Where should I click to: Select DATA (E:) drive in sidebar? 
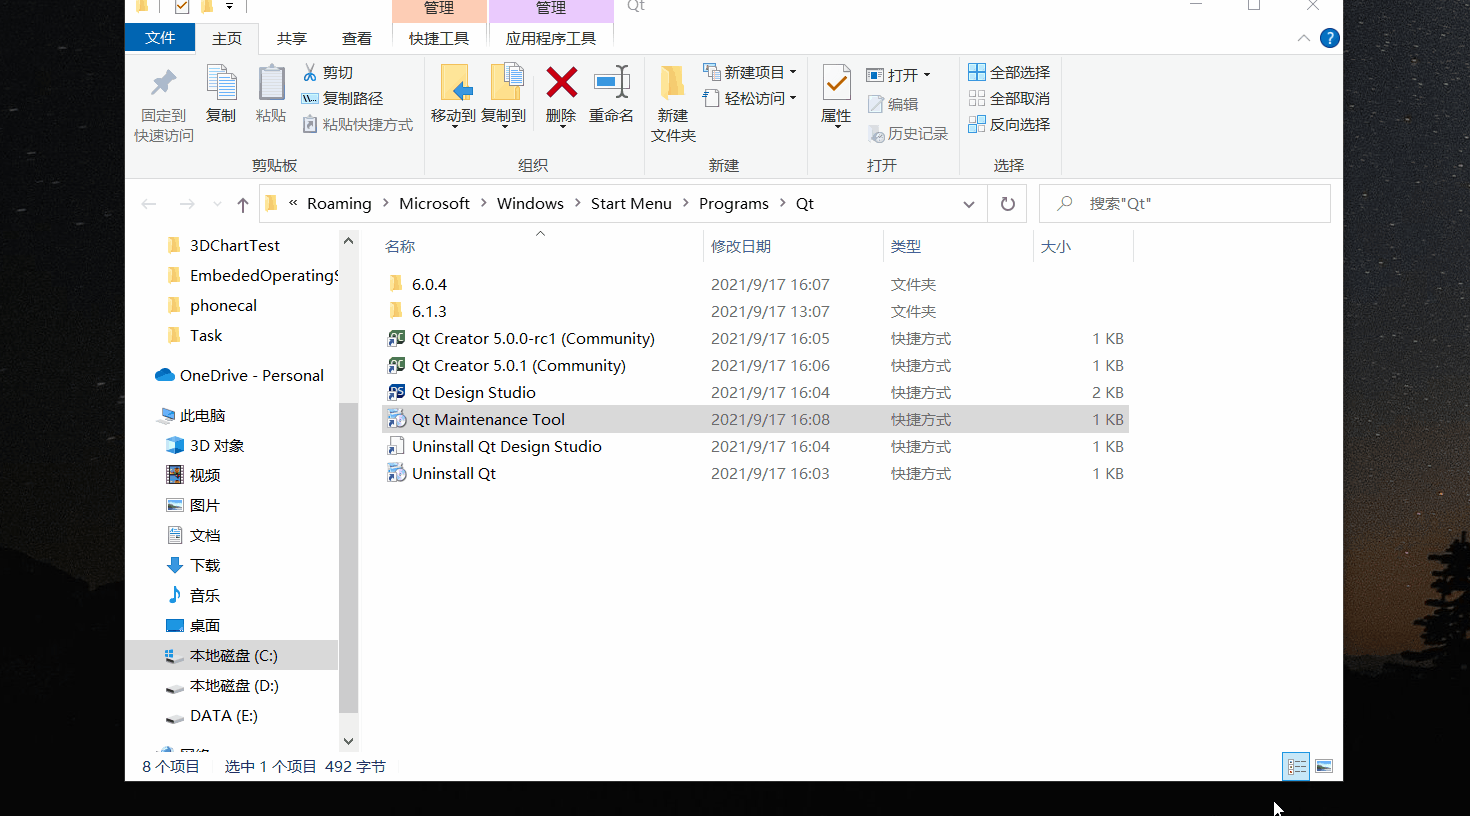click(211, 715)
